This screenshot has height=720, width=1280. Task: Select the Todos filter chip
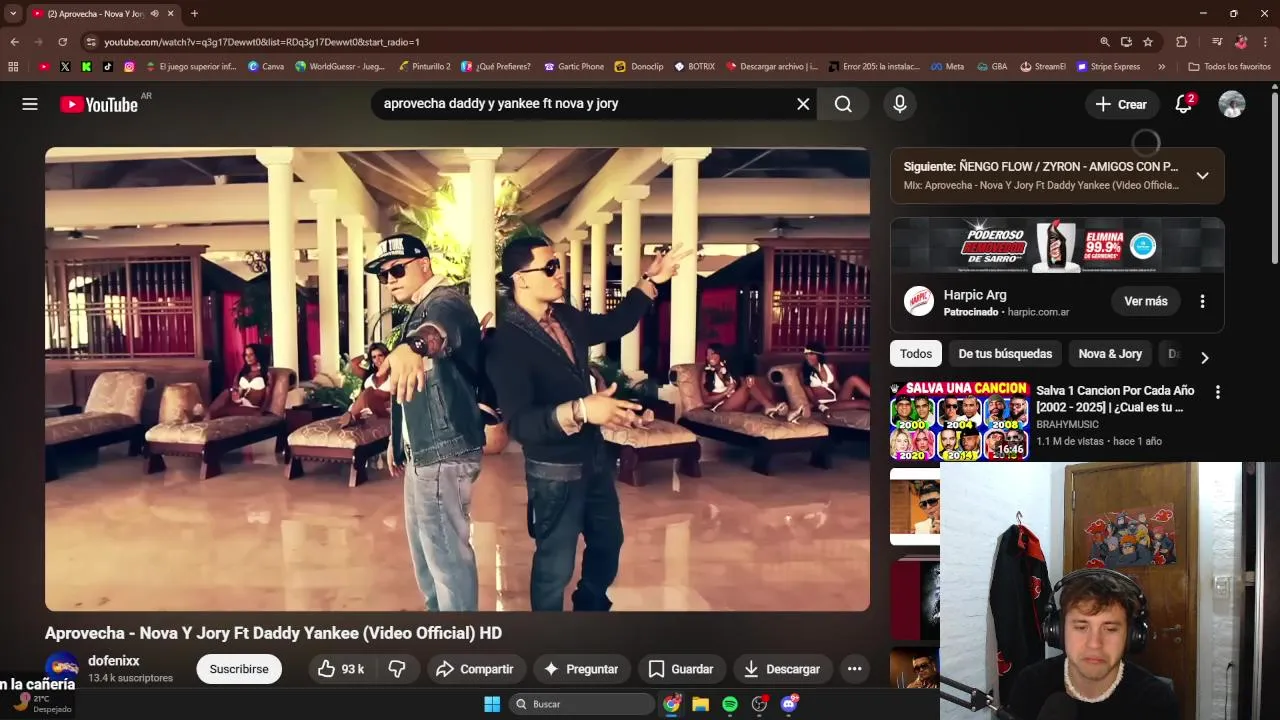click(916, 354)
